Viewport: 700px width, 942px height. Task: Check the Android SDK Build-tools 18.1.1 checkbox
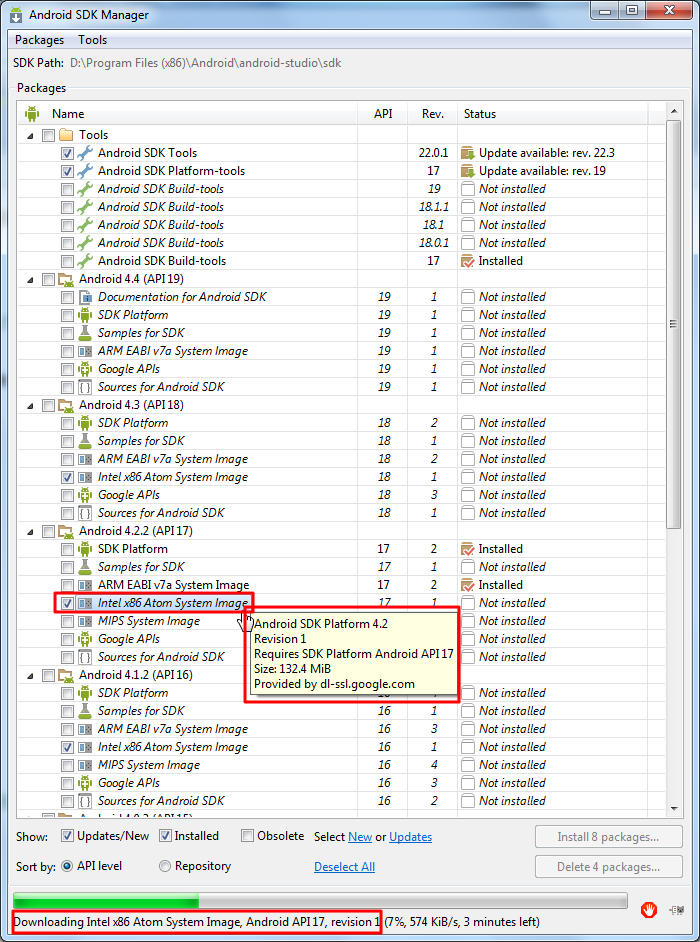pyautogui.click(x=67, y=207)
